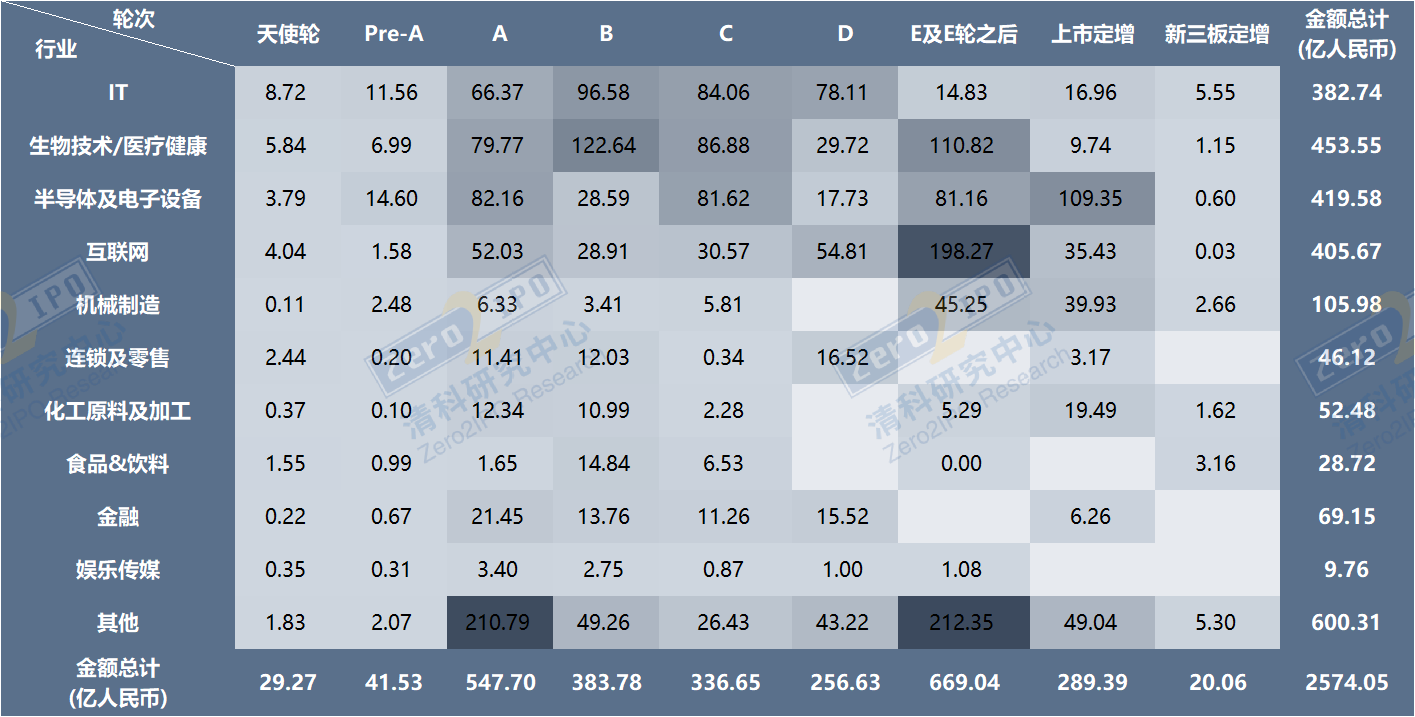Click the 天使轮 column header

pos(288,34)
